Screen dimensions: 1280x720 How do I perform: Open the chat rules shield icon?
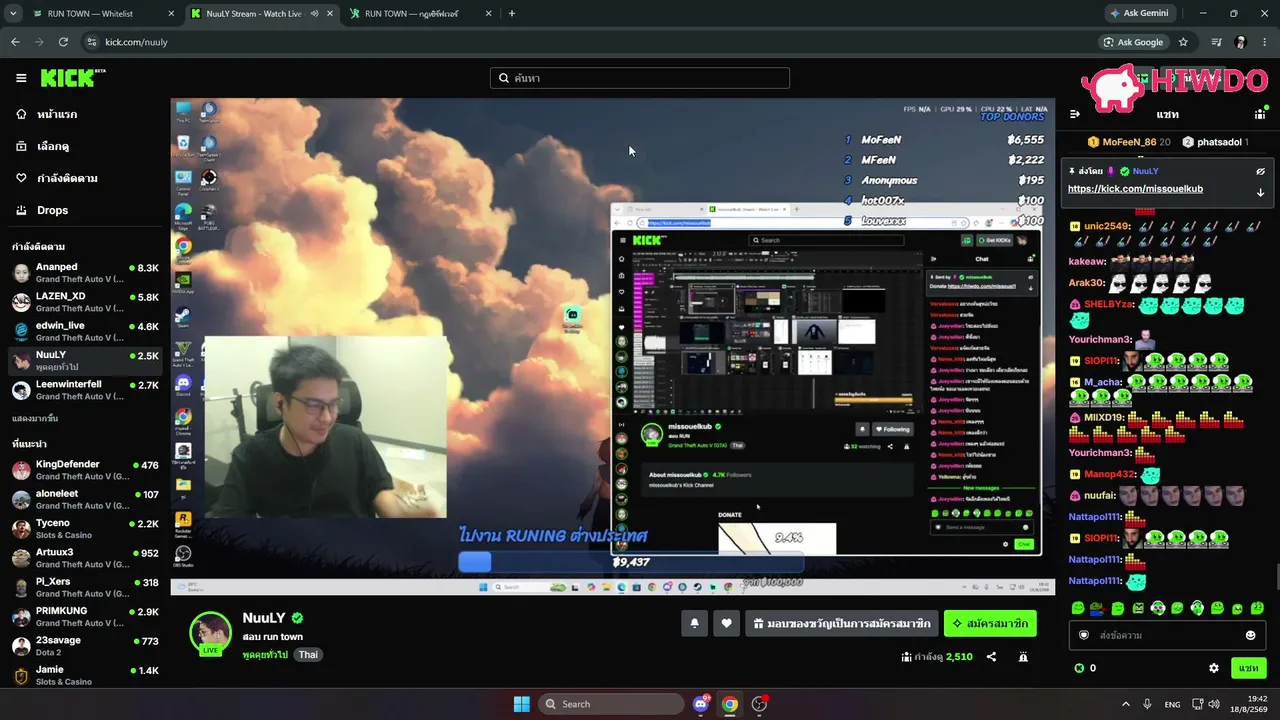(x=1083, y=635)
